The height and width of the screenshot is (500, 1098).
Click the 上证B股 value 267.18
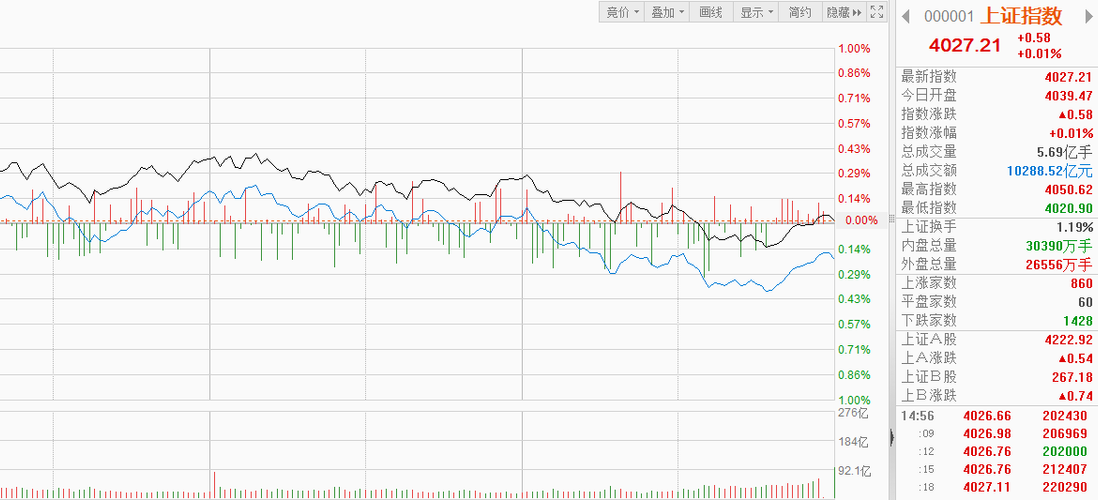pyautogui.click(x=1072, y=377)
